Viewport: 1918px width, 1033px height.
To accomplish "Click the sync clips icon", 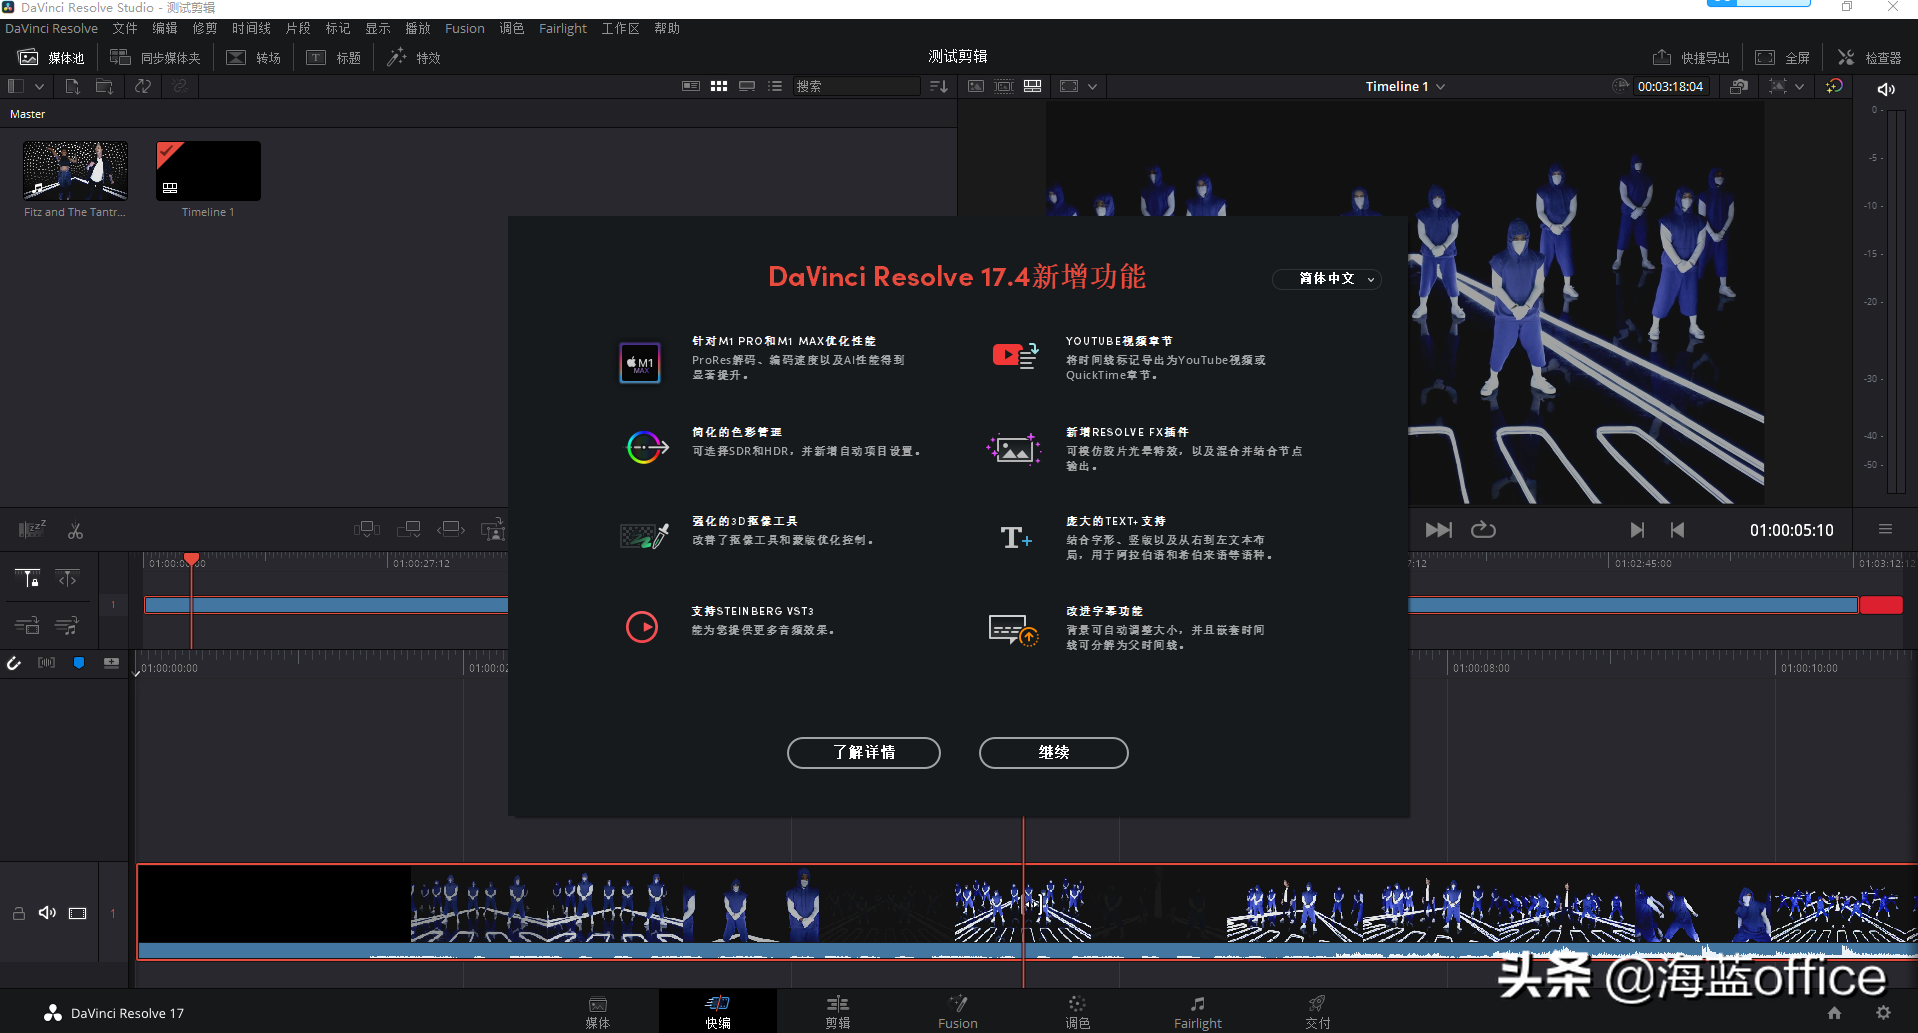I will [x=143, y=87].
